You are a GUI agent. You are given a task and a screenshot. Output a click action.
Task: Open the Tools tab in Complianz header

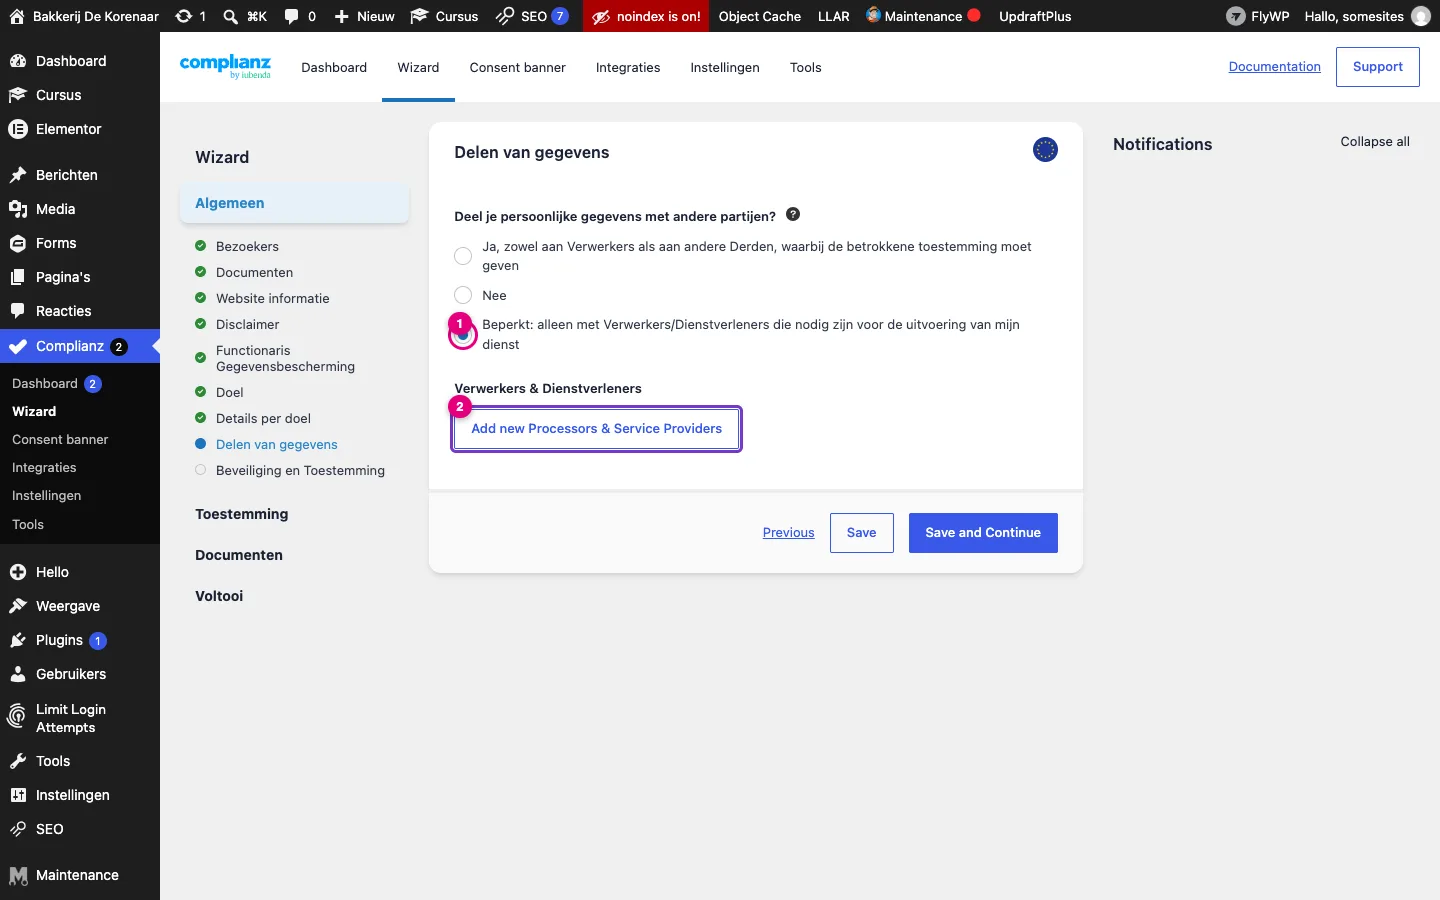tap(806, 67)
